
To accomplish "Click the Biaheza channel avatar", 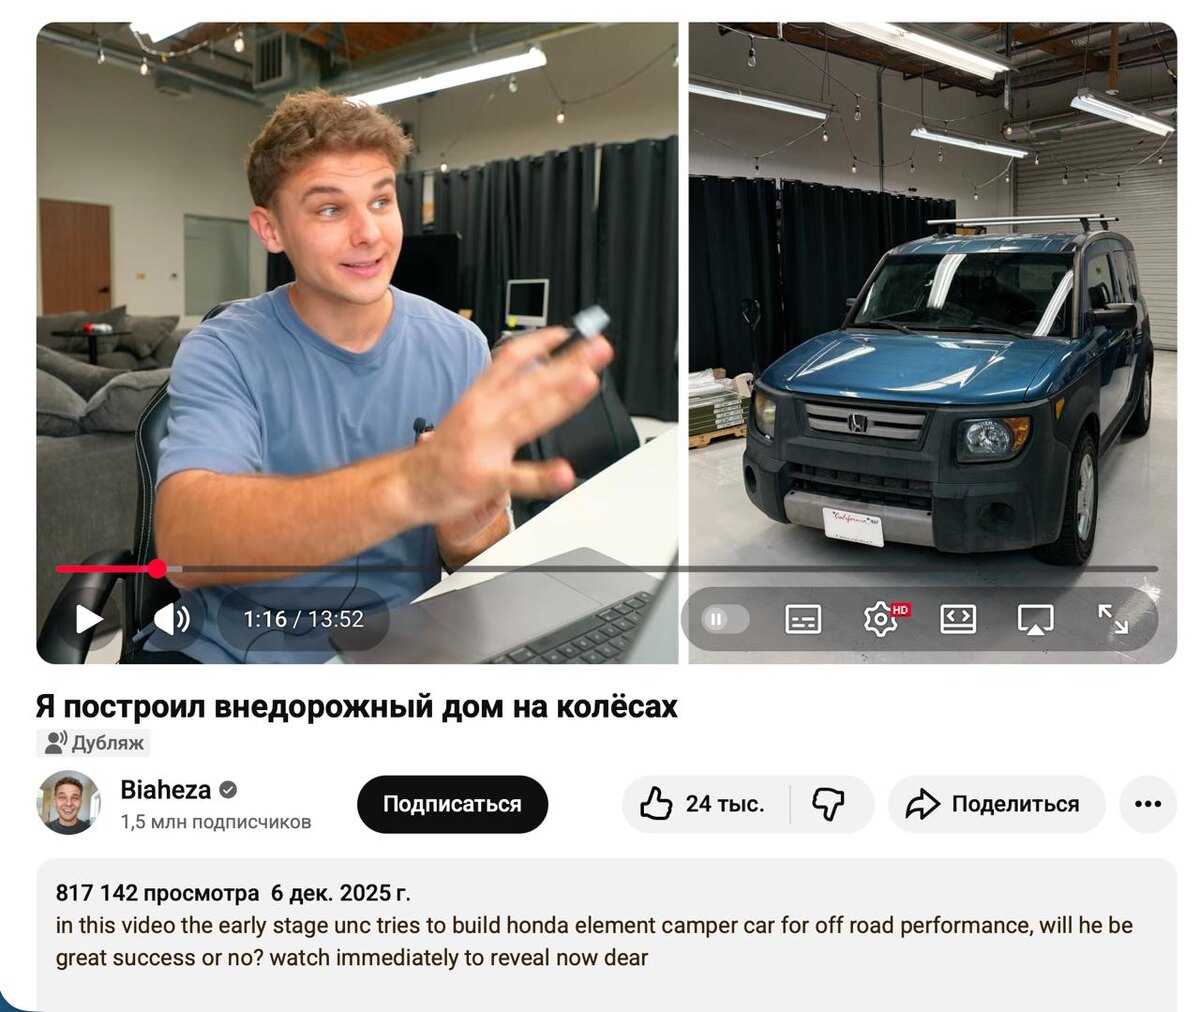I will pos(69,803).
